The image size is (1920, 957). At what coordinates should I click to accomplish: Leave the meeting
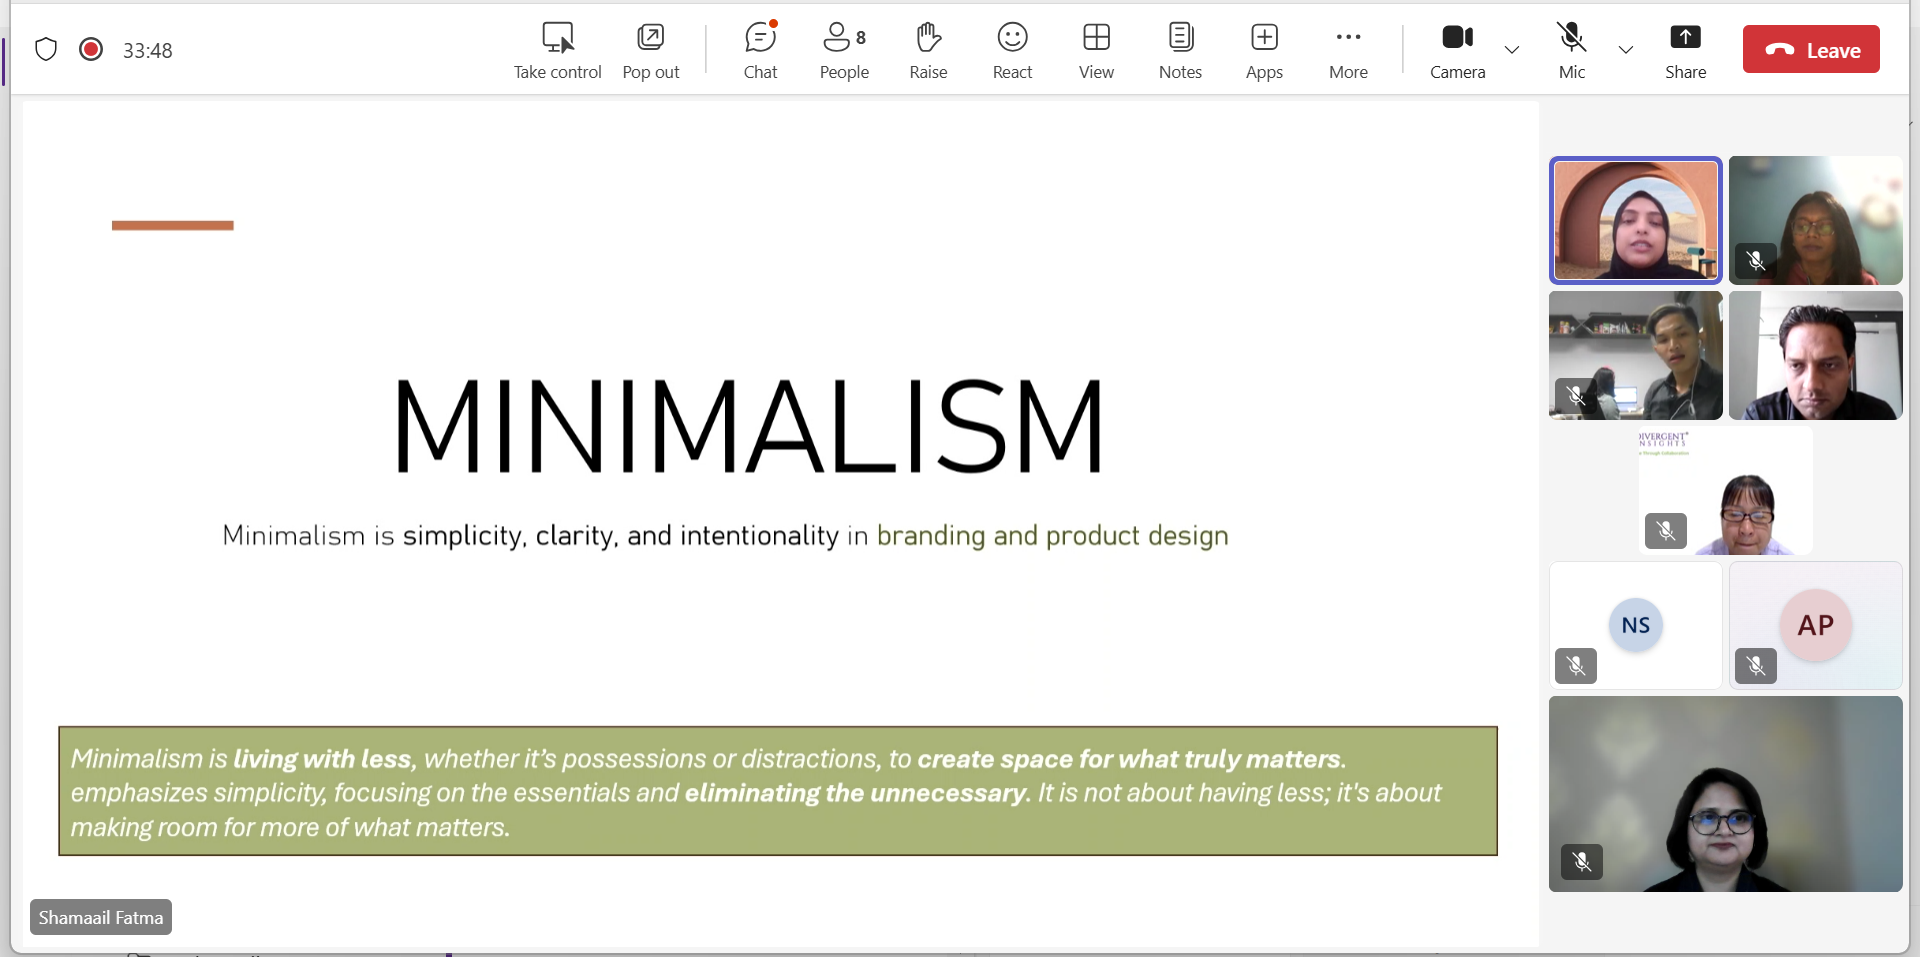(1811, 49)
